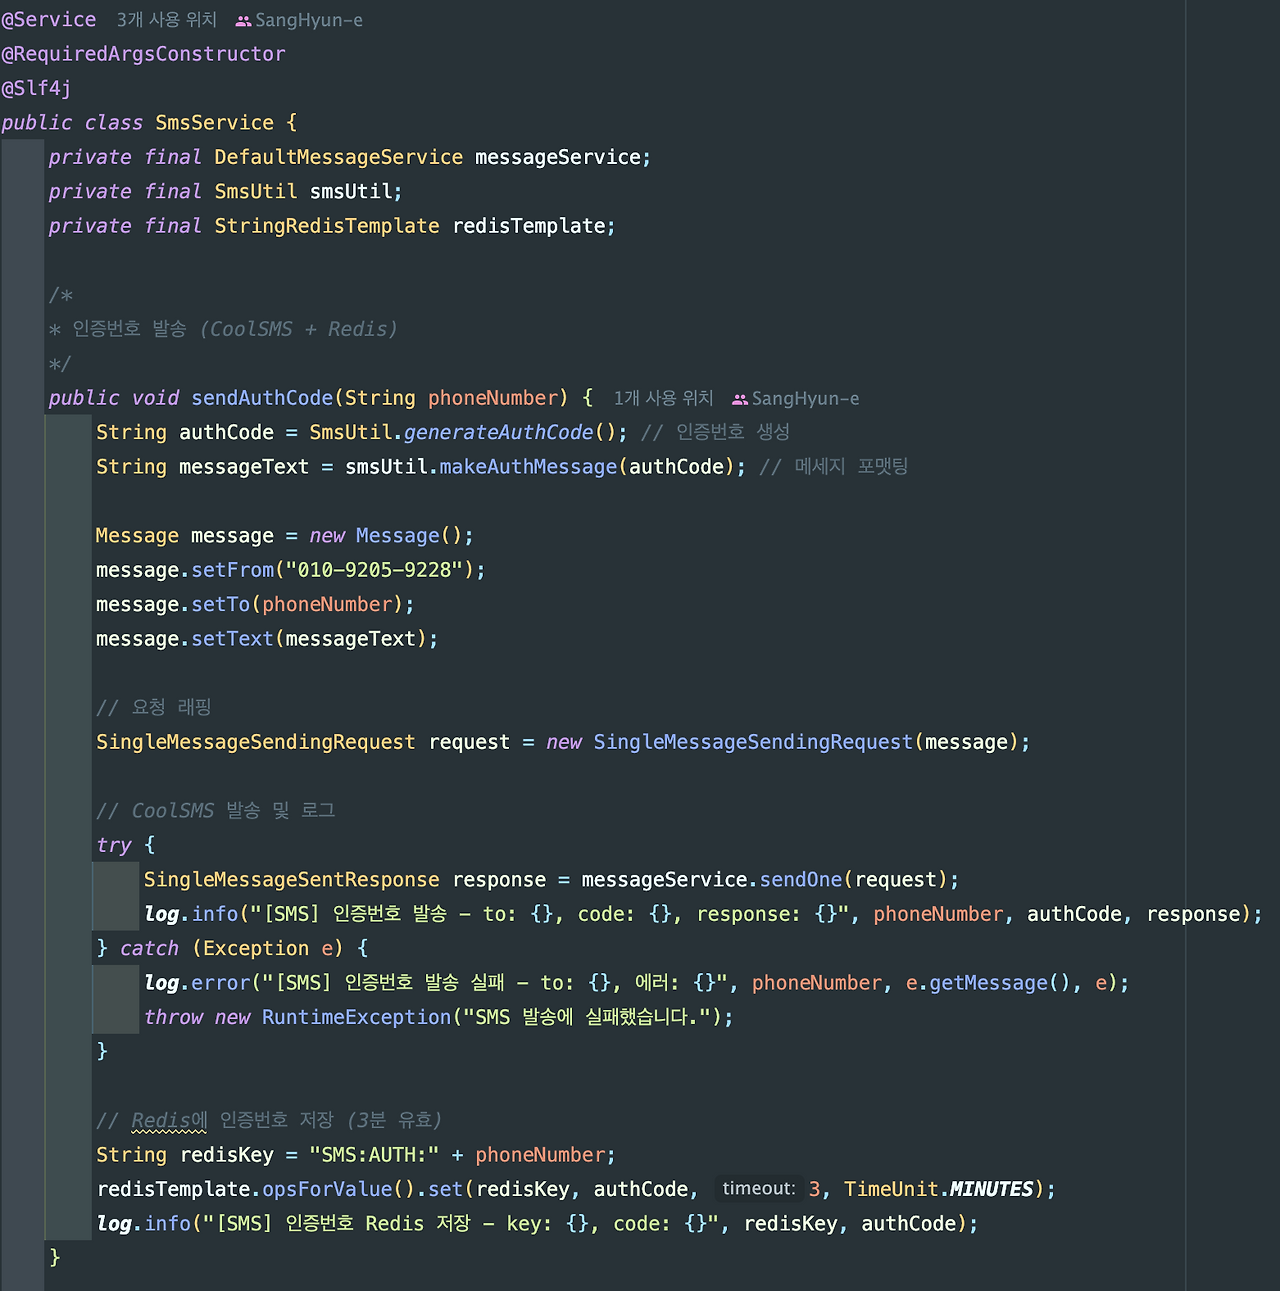The width and height of the screenshot is (1280, 1291).
Task: Click the "// CoolSMS 발송 및 로그" comment
Action: coord(215,810)
